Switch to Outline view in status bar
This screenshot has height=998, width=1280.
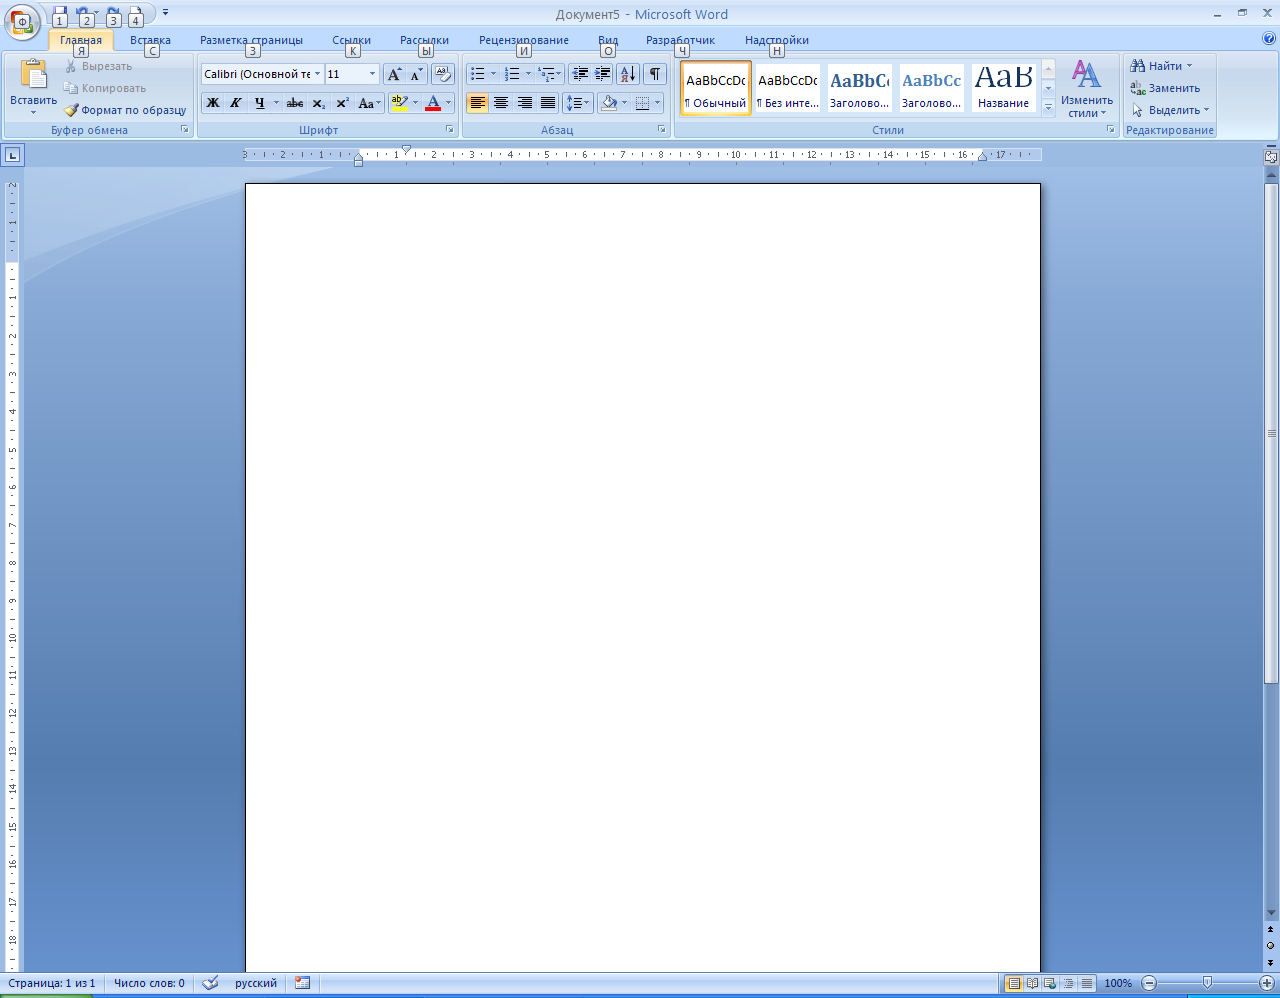[1068, 983]
